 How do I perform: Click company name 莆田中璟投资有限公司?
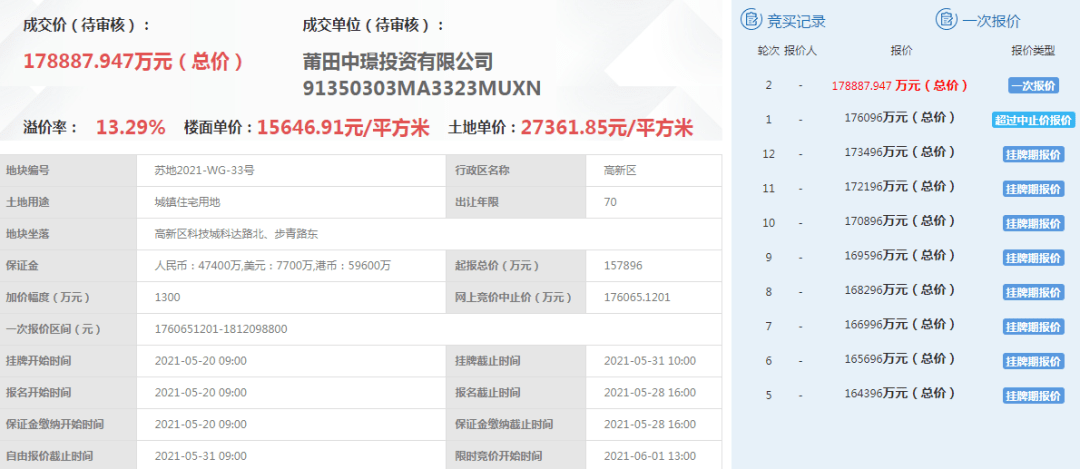397,61
